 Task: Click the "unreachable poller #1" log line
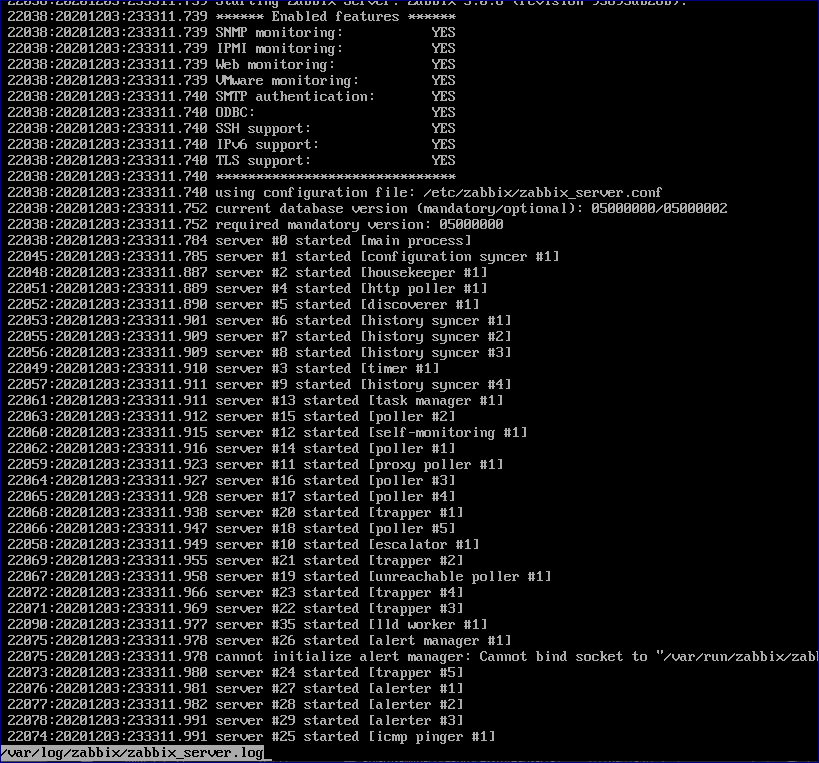(279, 577)
